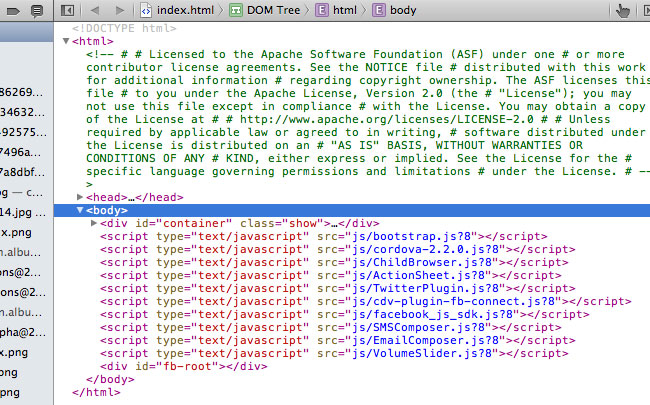Click the DOM Tree icon in breadcrumb

(x=236, y=10)
